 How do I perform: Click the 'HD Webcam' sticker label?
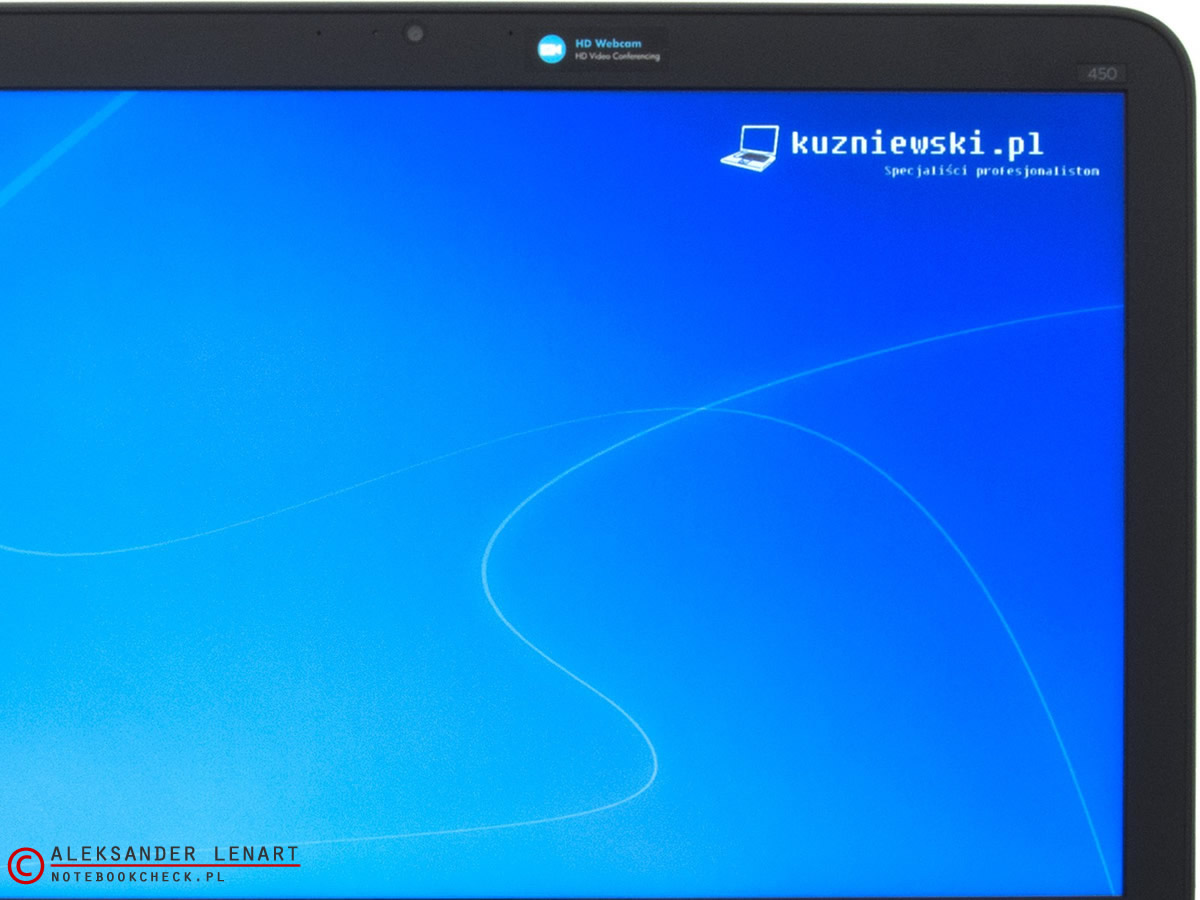point(607,44)
